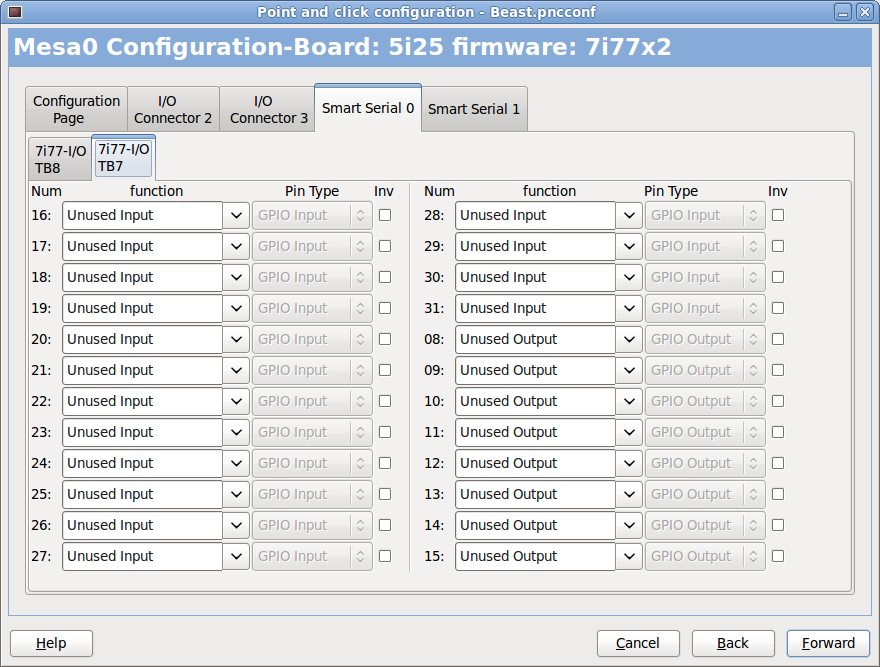Screen dimensions: 880x667
Task: Check the Inv box for pin 08
Action: 778,339
